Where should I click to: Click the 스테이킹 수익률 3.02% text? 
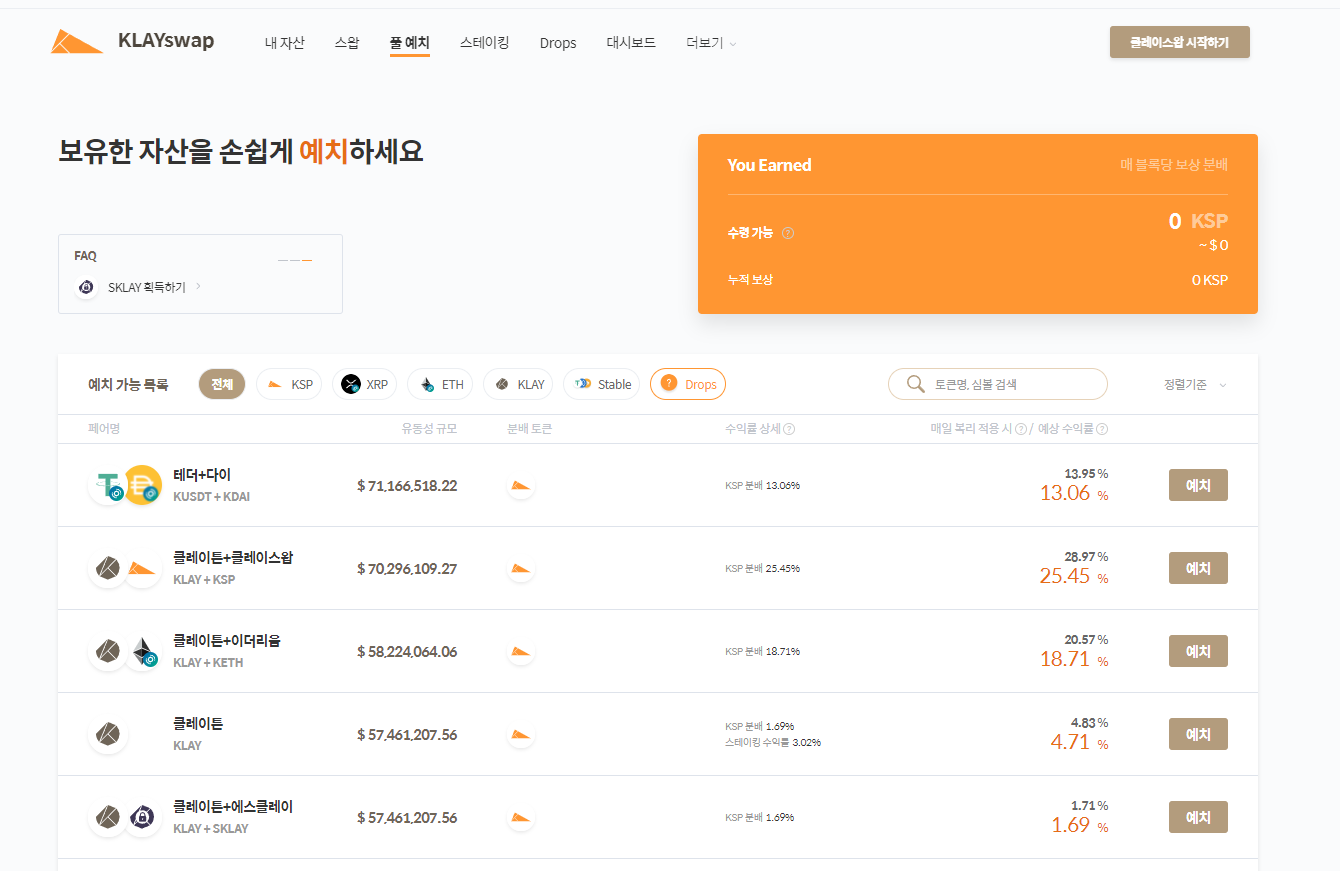point(773,743)
